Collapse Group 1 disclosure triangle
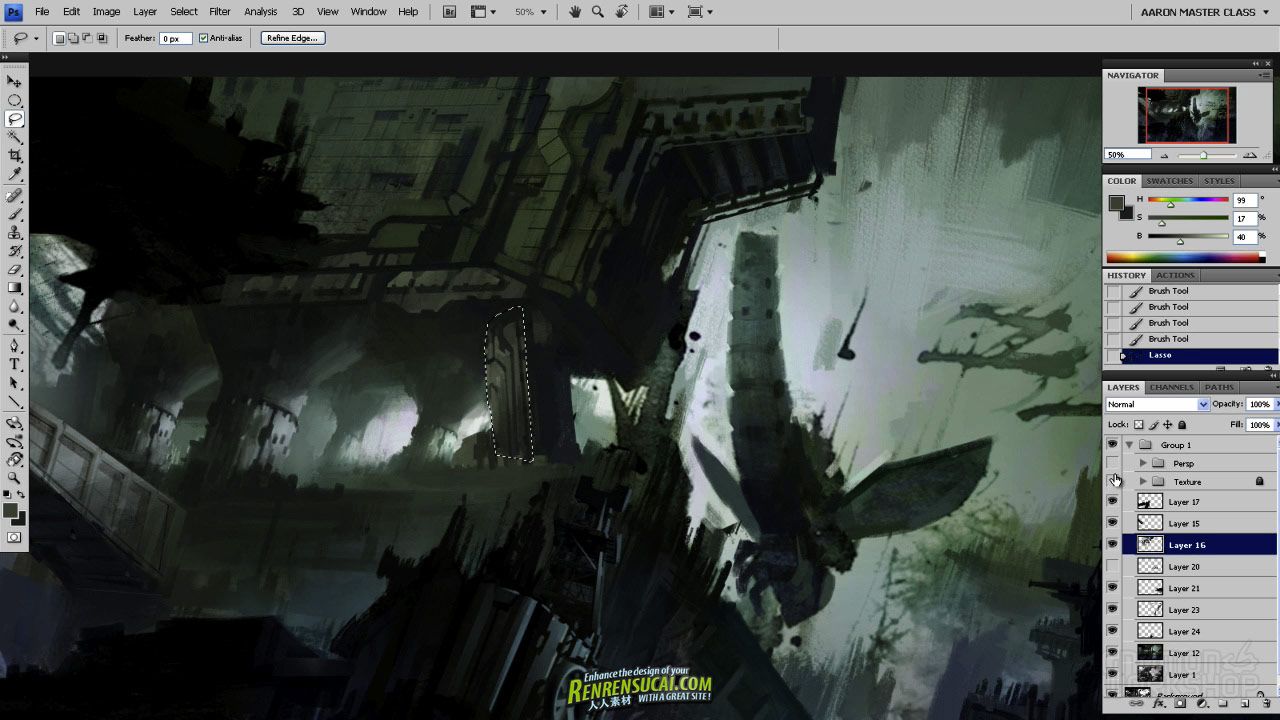Image resolution: width=1280 pixels, height=720 pixels. click(x=1129, y=445)
